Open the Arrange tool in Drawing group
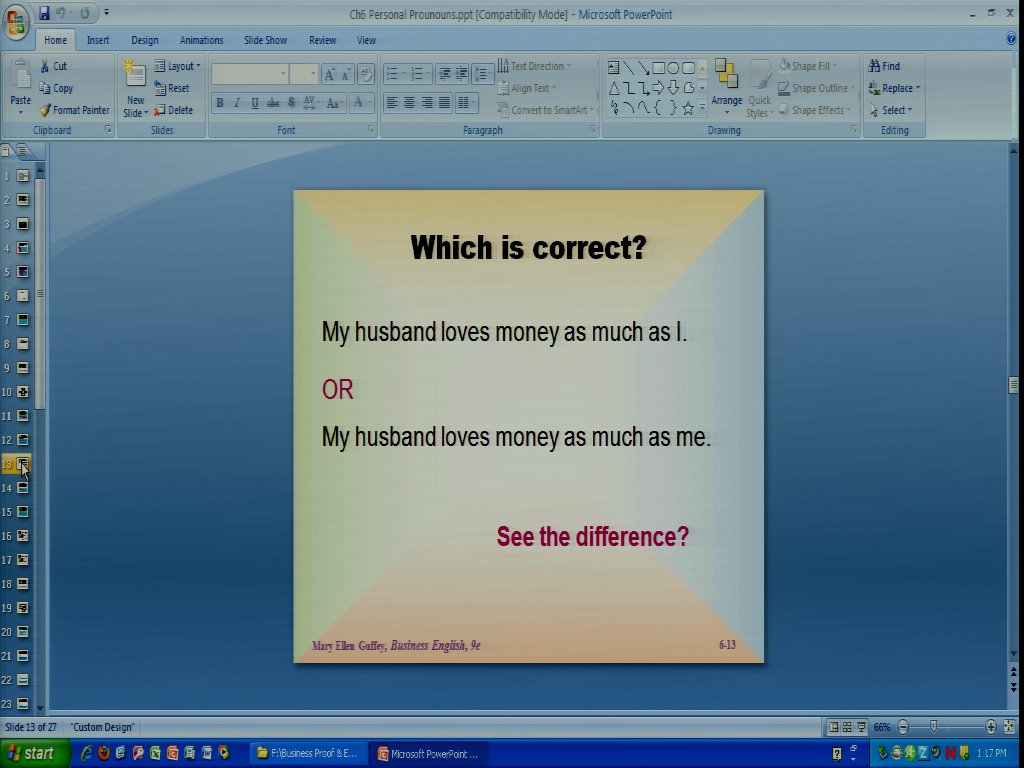 pos(727,85)
